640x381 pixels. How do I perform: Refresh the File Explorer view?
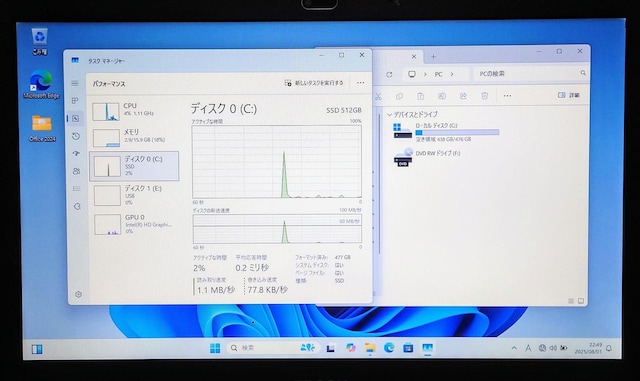389,74
